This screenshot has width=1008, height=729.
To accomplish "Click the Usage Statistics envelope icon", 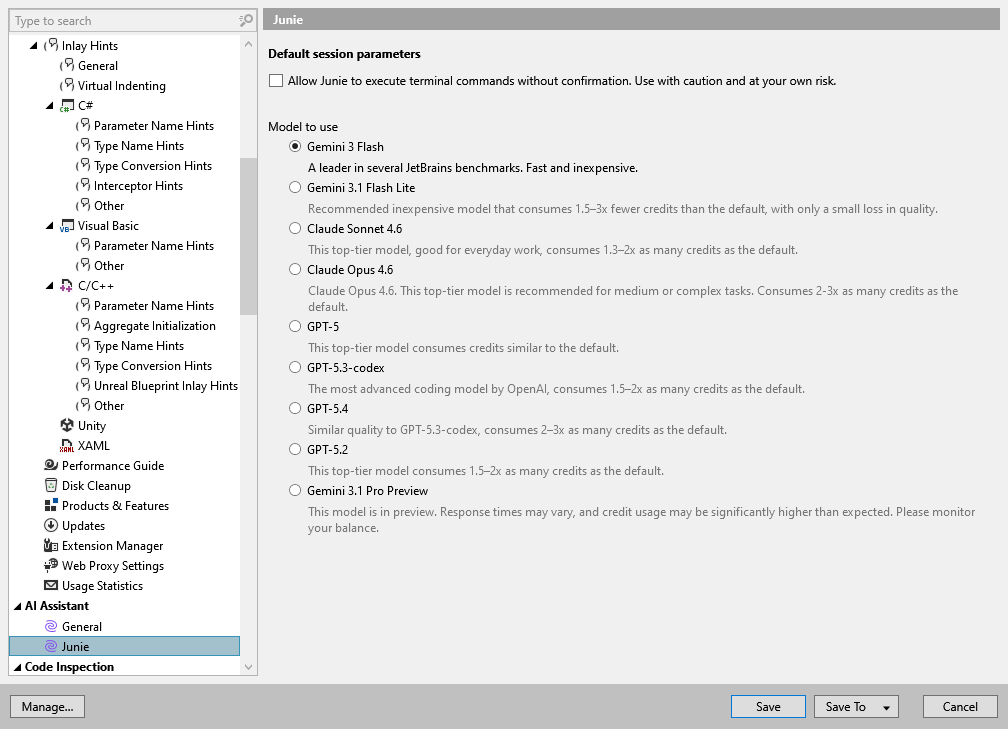I will pos(51,585).
